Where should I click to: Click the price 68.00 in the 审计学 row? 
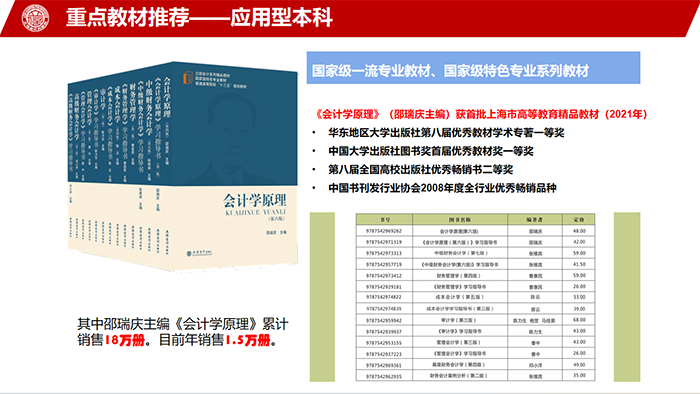pos(579,320)
